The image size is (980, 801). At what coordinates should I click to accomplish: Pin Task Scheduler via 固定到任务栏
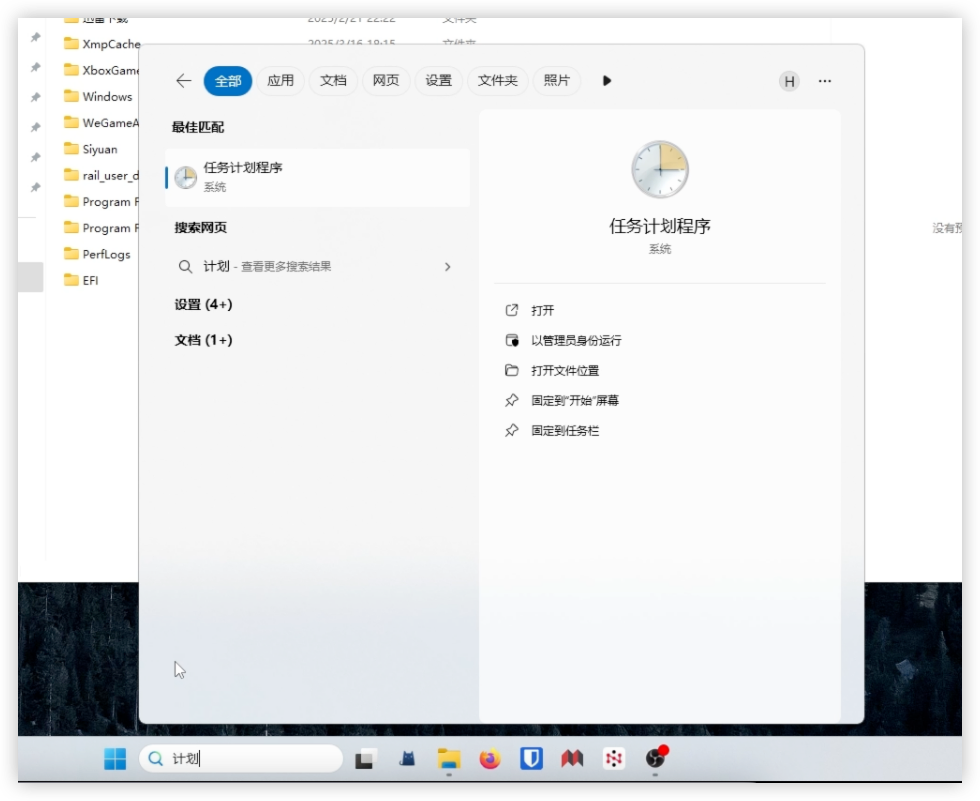click(565, 431)
